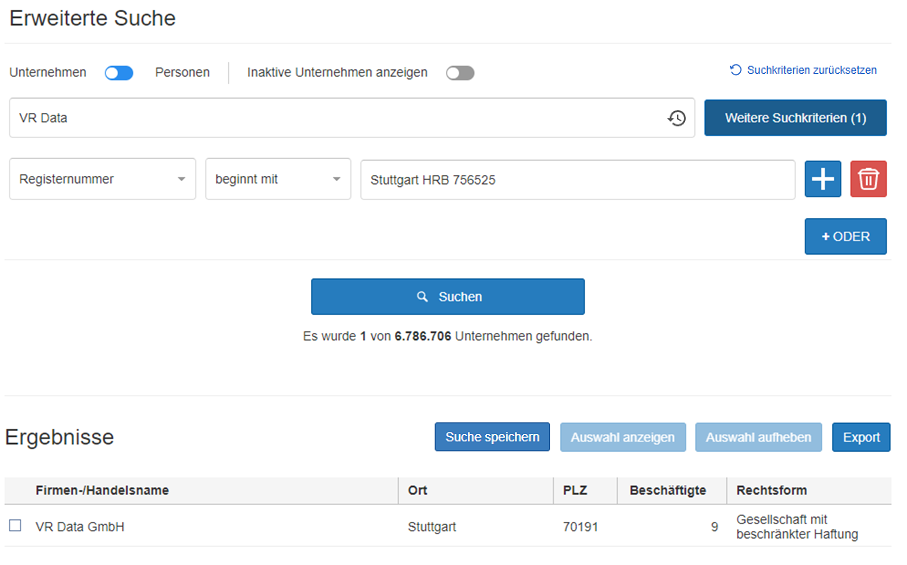This screenshot has height=565, width=907.
Task: Toggle the Unternehmen/Personen switch
Action: tap(119, 73)
